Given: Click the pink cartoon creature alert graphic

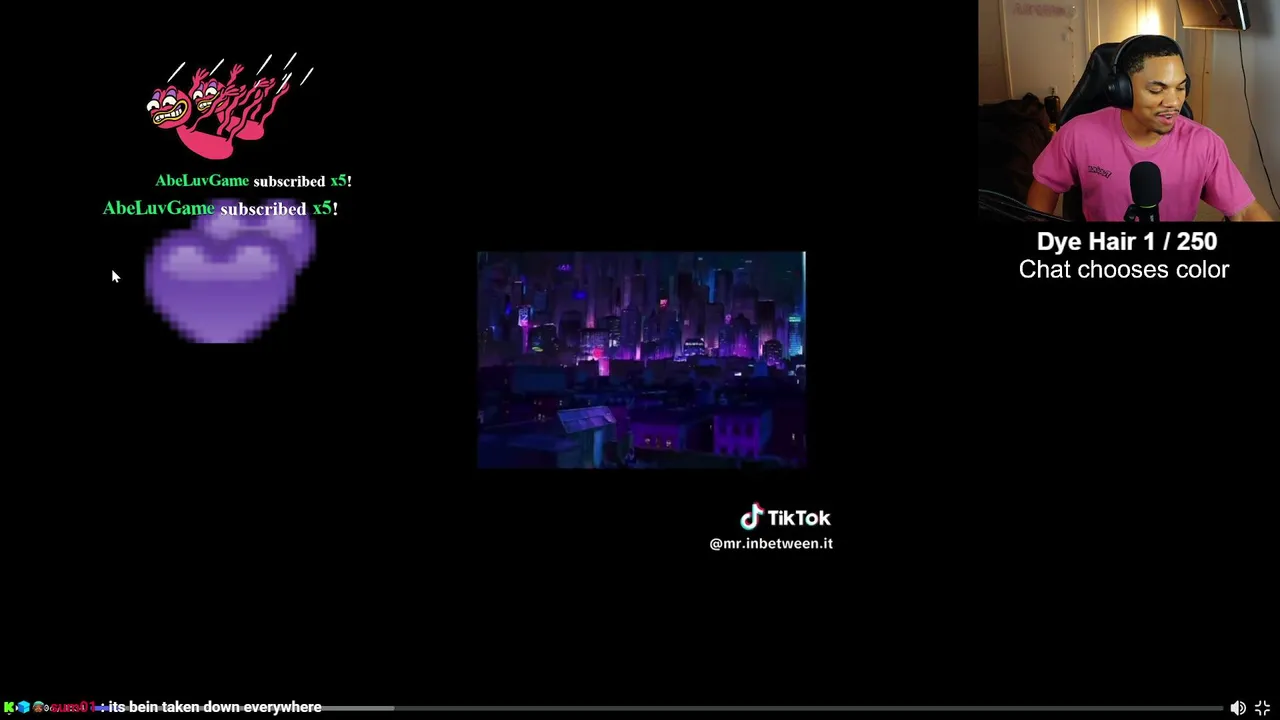Looking at the screenshot, I should (x=229, y=106).
